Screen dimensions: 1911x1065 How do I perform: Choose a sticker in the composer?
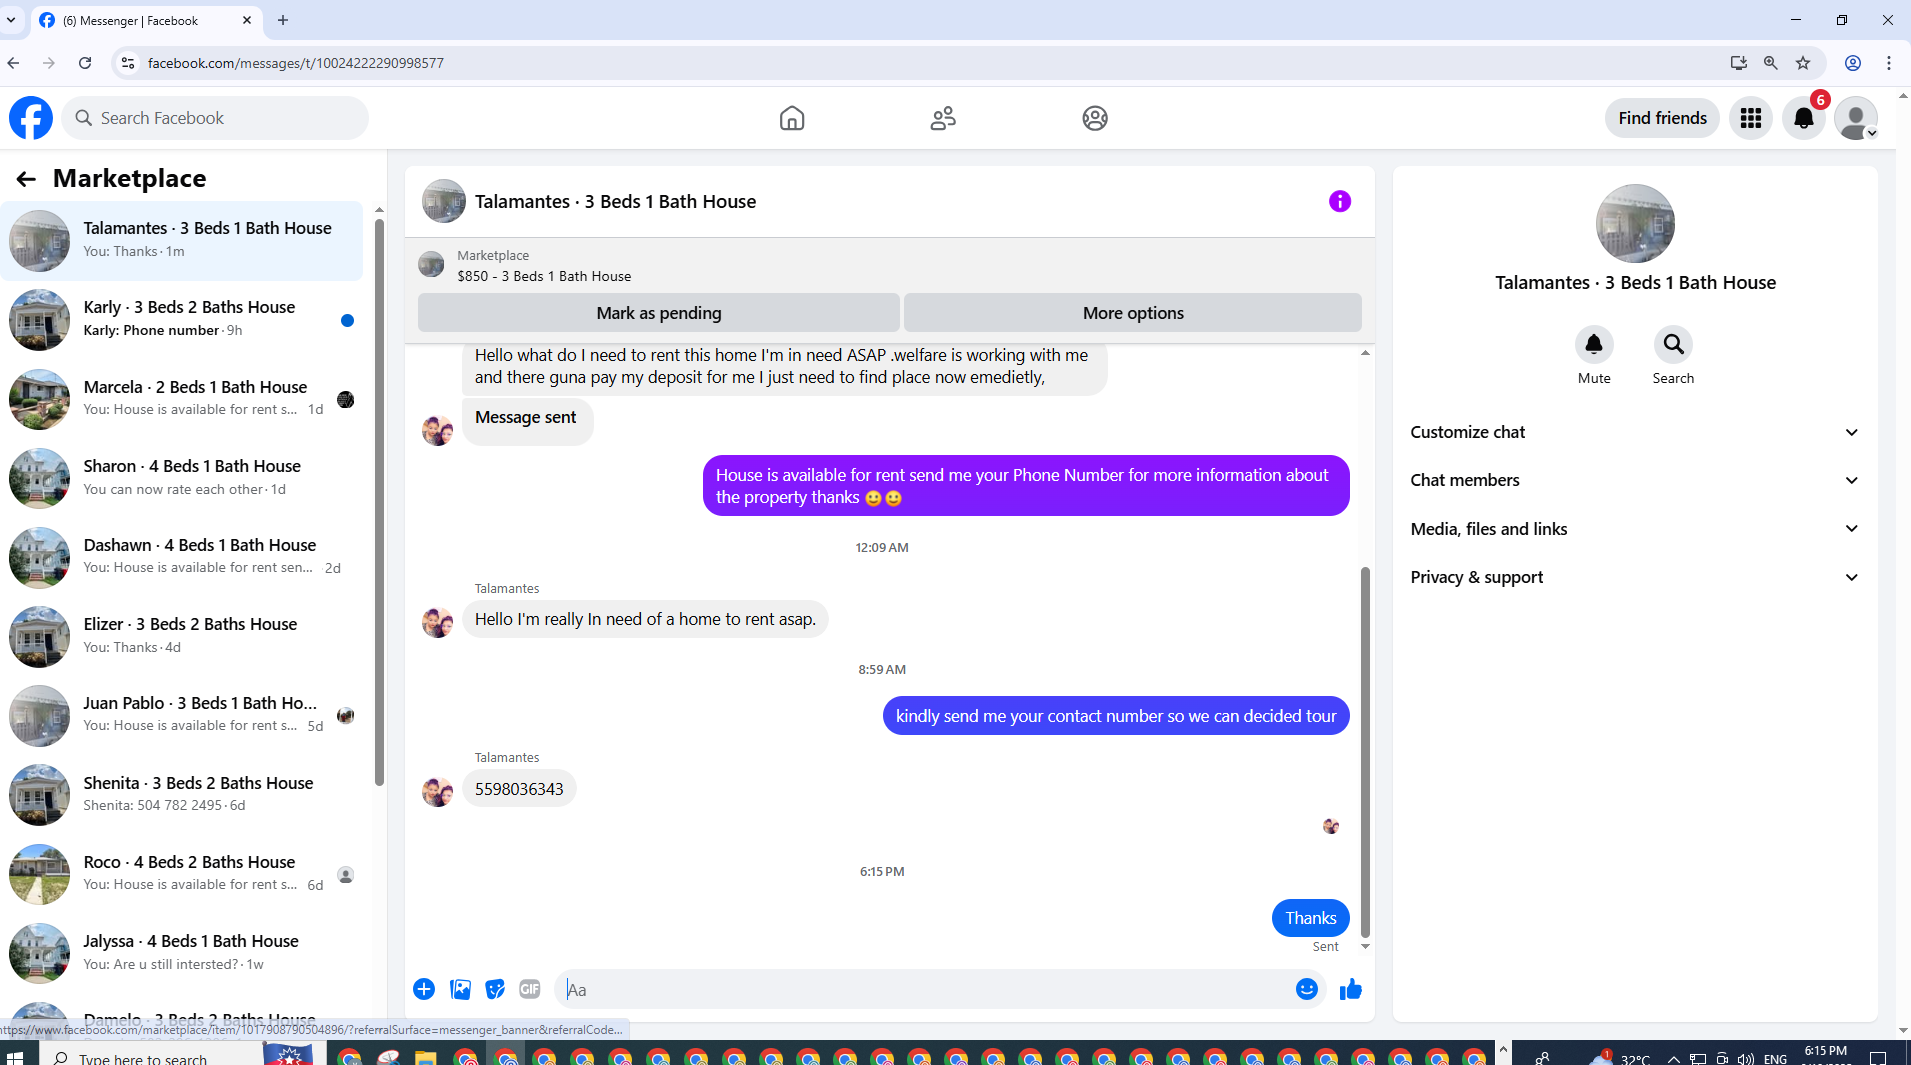[495, 989]
